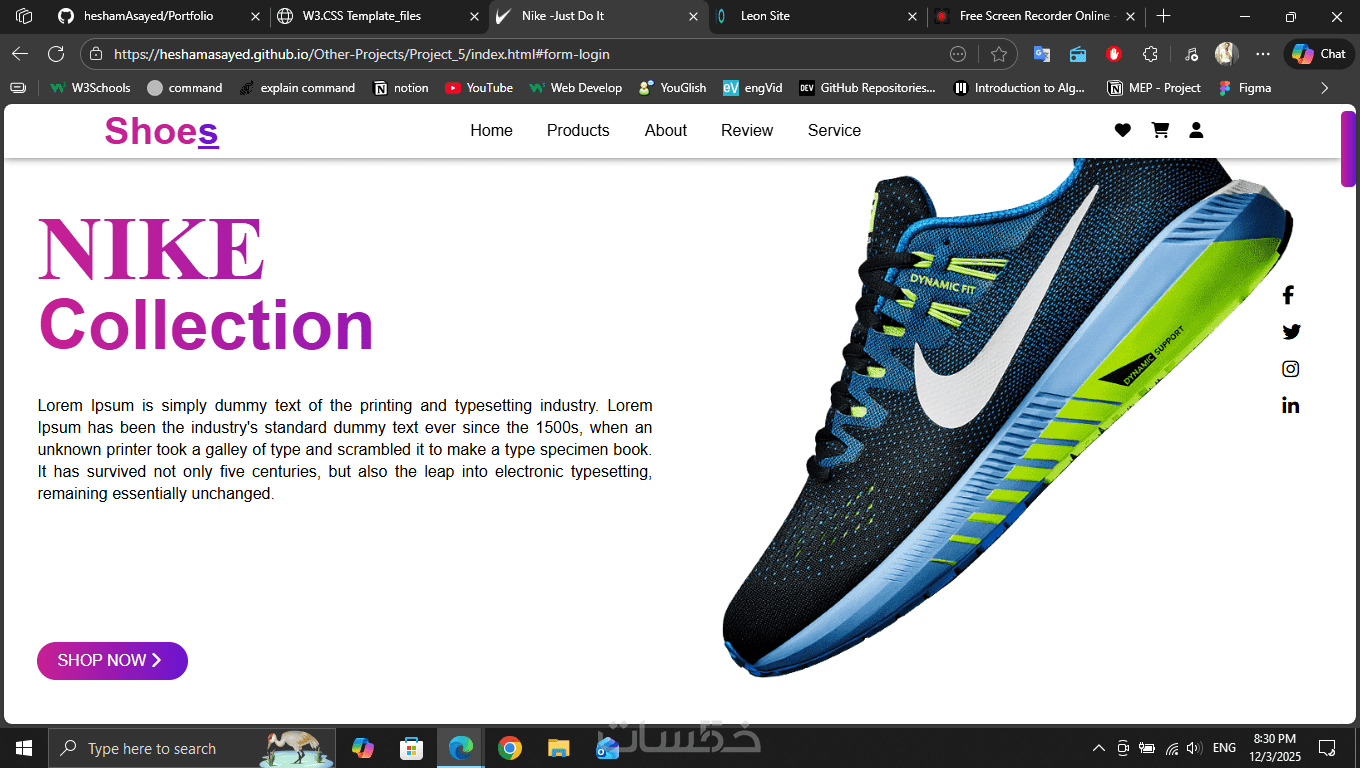The height and width of the screenshot is (768, 1360).
Task: Open the Google Translate extension
Action: 1042,54
